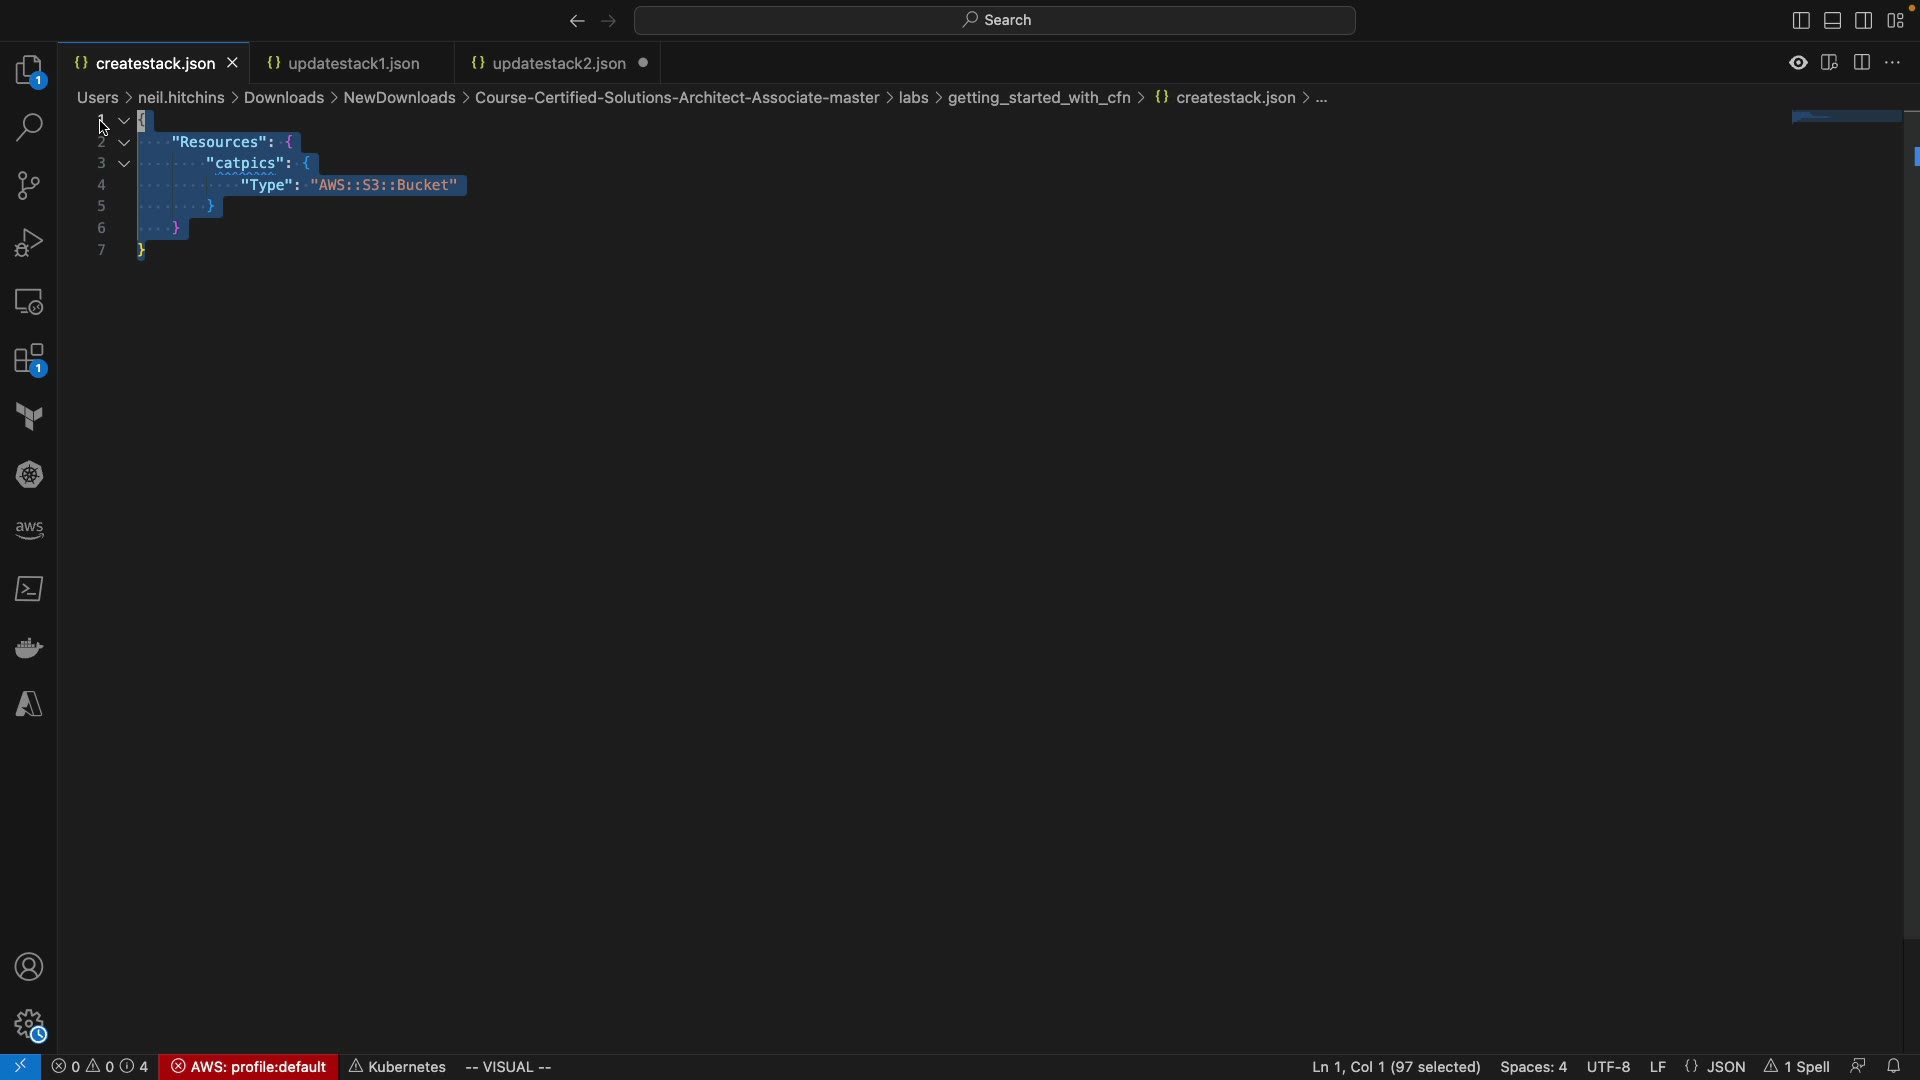The height and width of the screenshot is (1080, 1920).
Task: Open the Explorer view in activity bar
Action: click(30, 72)
